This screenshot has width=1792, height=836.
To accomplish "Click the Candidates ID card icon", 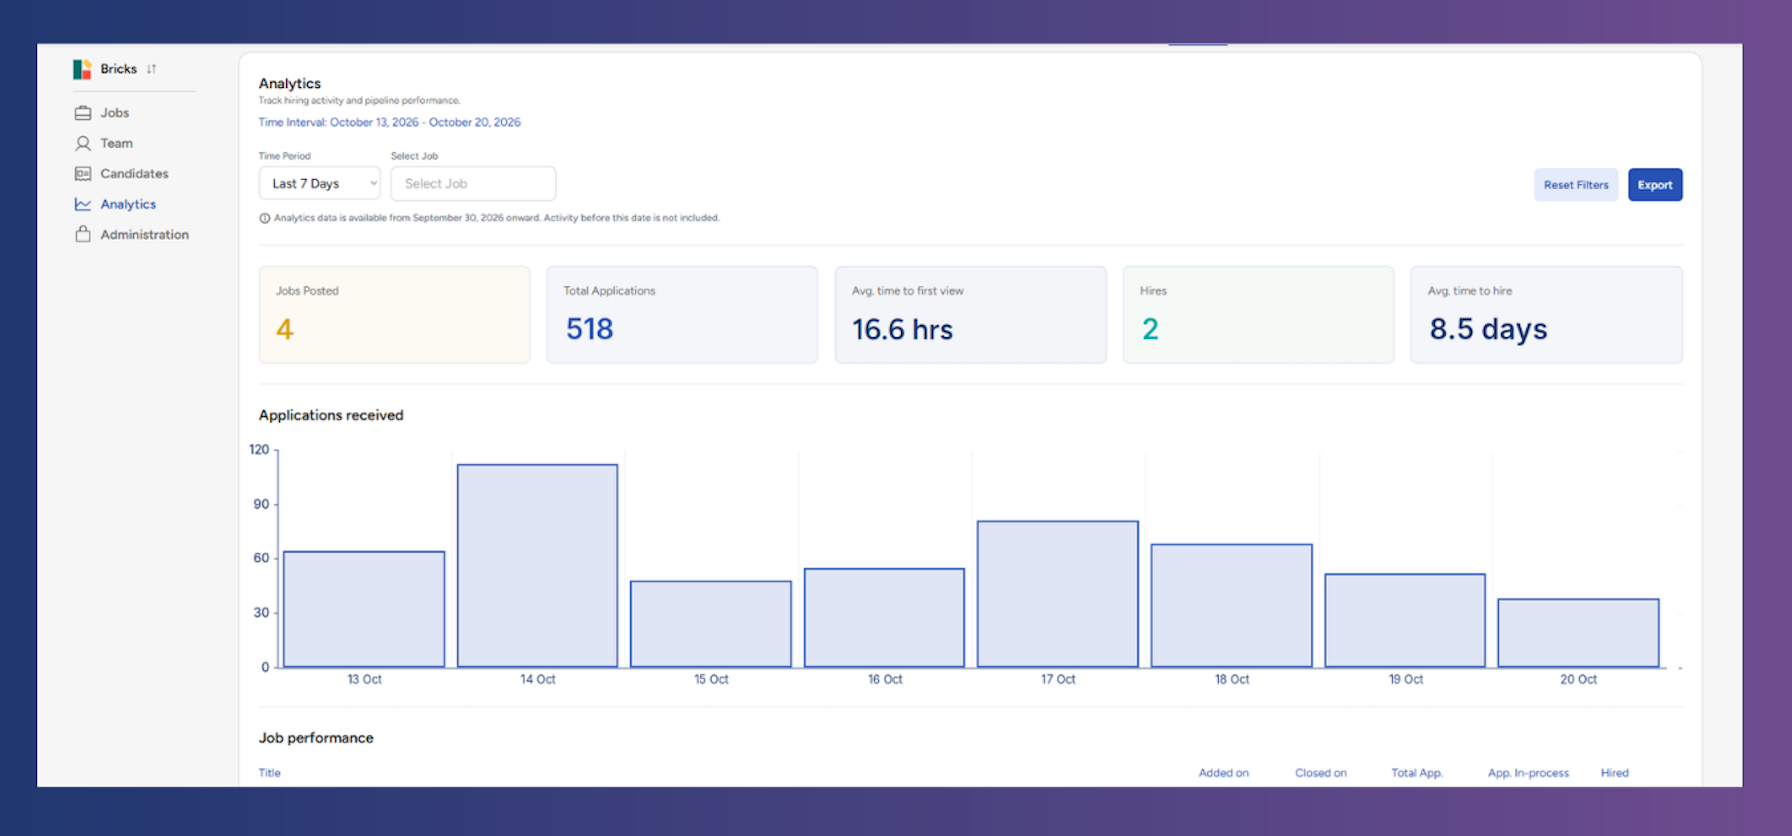I will click(x=83, y=174).
